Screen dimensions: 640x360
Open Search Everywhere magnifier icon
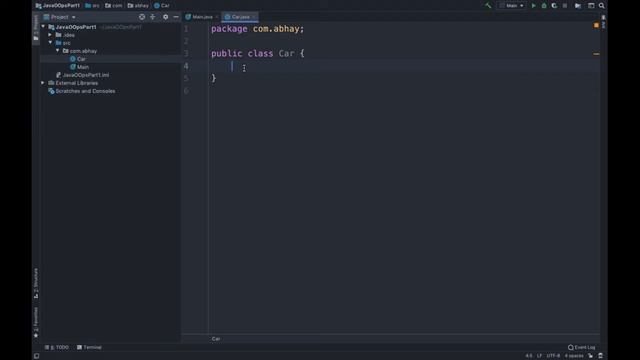(x=602, y=6)
